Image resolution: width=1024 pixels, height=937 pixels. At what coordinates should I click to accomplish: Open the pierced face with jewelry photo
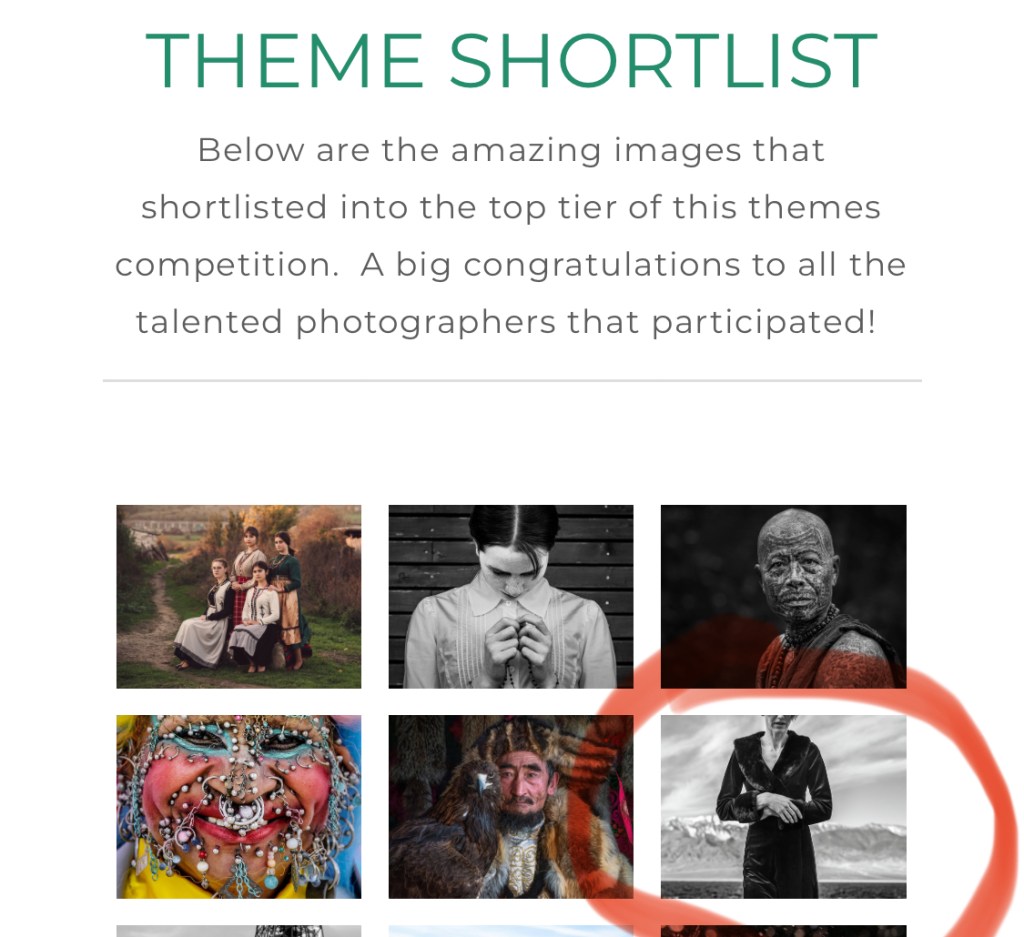pos(238,806)
